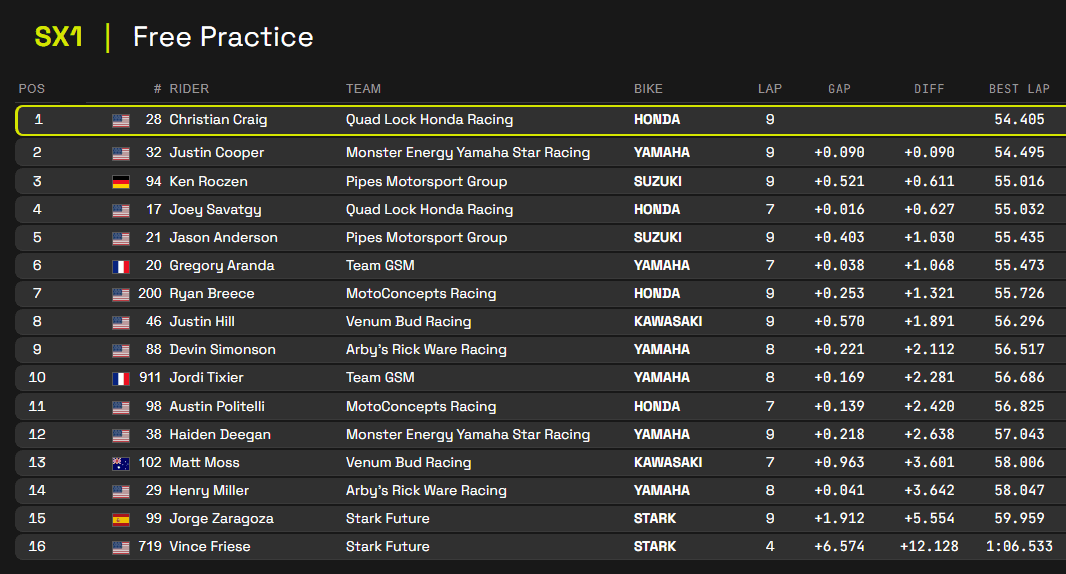This screenshot has height=574, width=1066.
Task: Click the US flag beside Vince Friese
Action: click(121, 547)
